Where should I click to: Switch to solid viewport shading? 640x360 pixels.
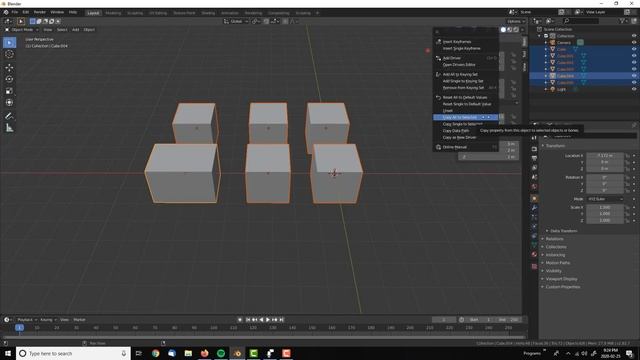point(503,29)
